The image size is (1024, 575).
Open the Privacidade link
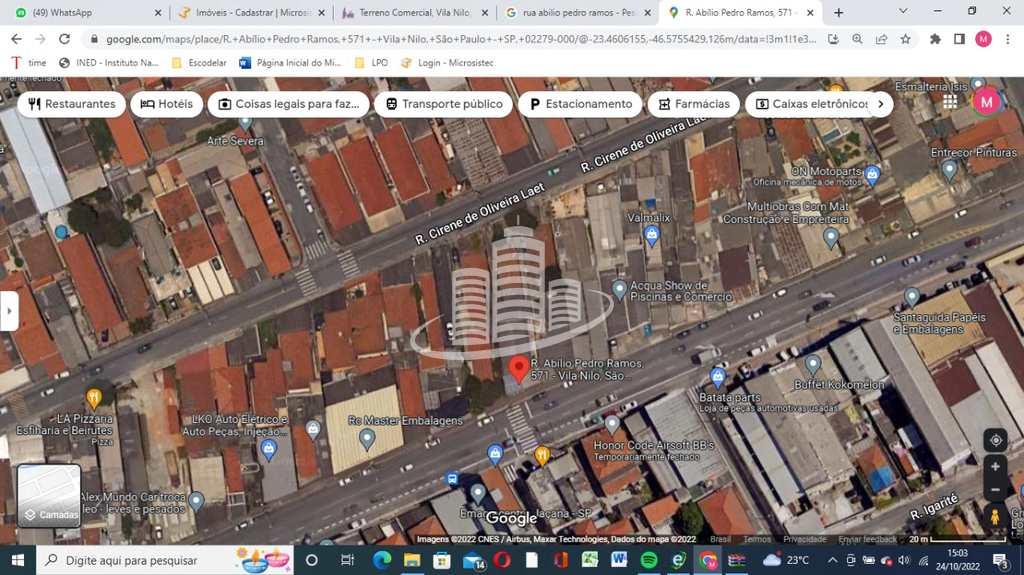pyautogui.click(x=804, y=540)
